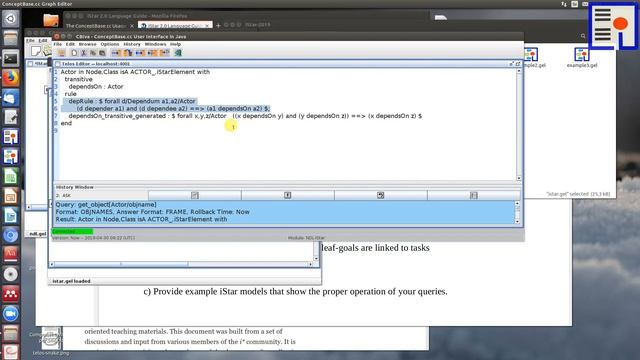Open Chromium from the launcher
The width and height of the screenshot is (640, 360).
11,236
